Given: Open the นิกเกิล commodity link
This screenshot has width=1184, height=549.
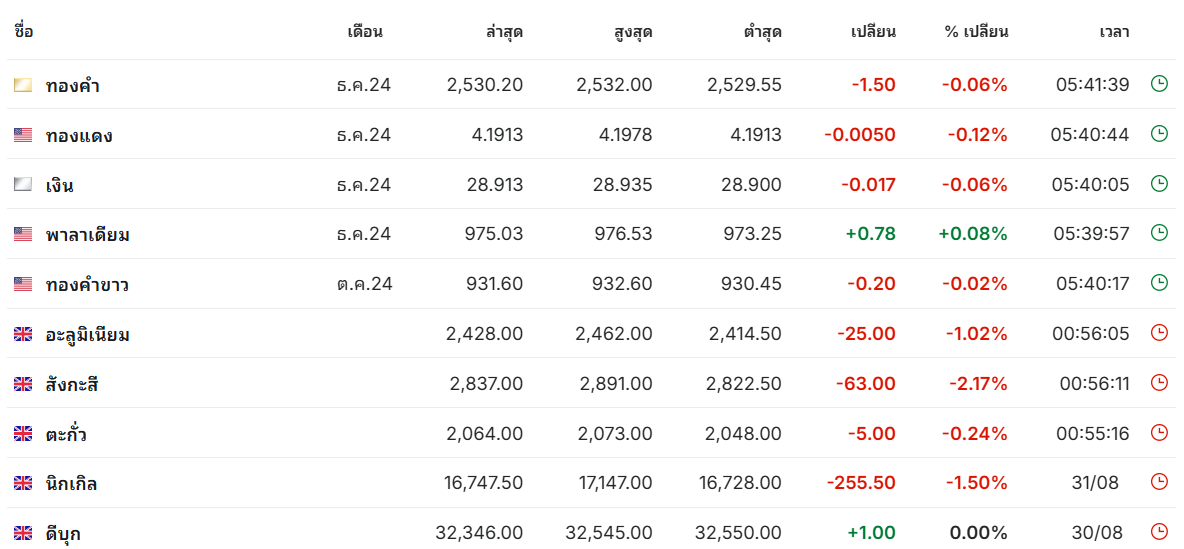Looking at the screenshot, I should [71, 484].
